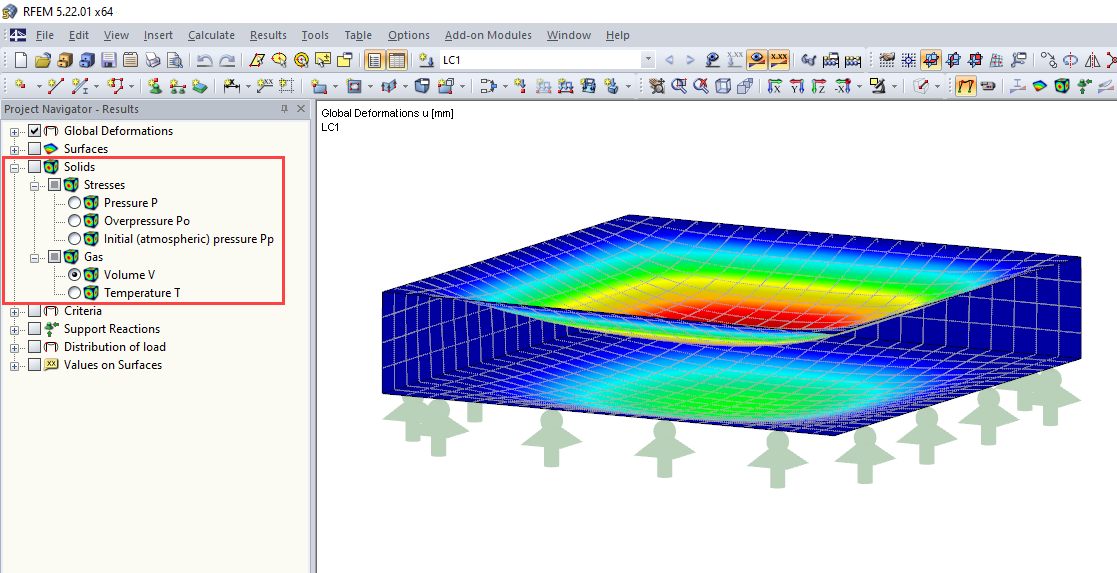Check the Surfaces results checkbox

34,148
